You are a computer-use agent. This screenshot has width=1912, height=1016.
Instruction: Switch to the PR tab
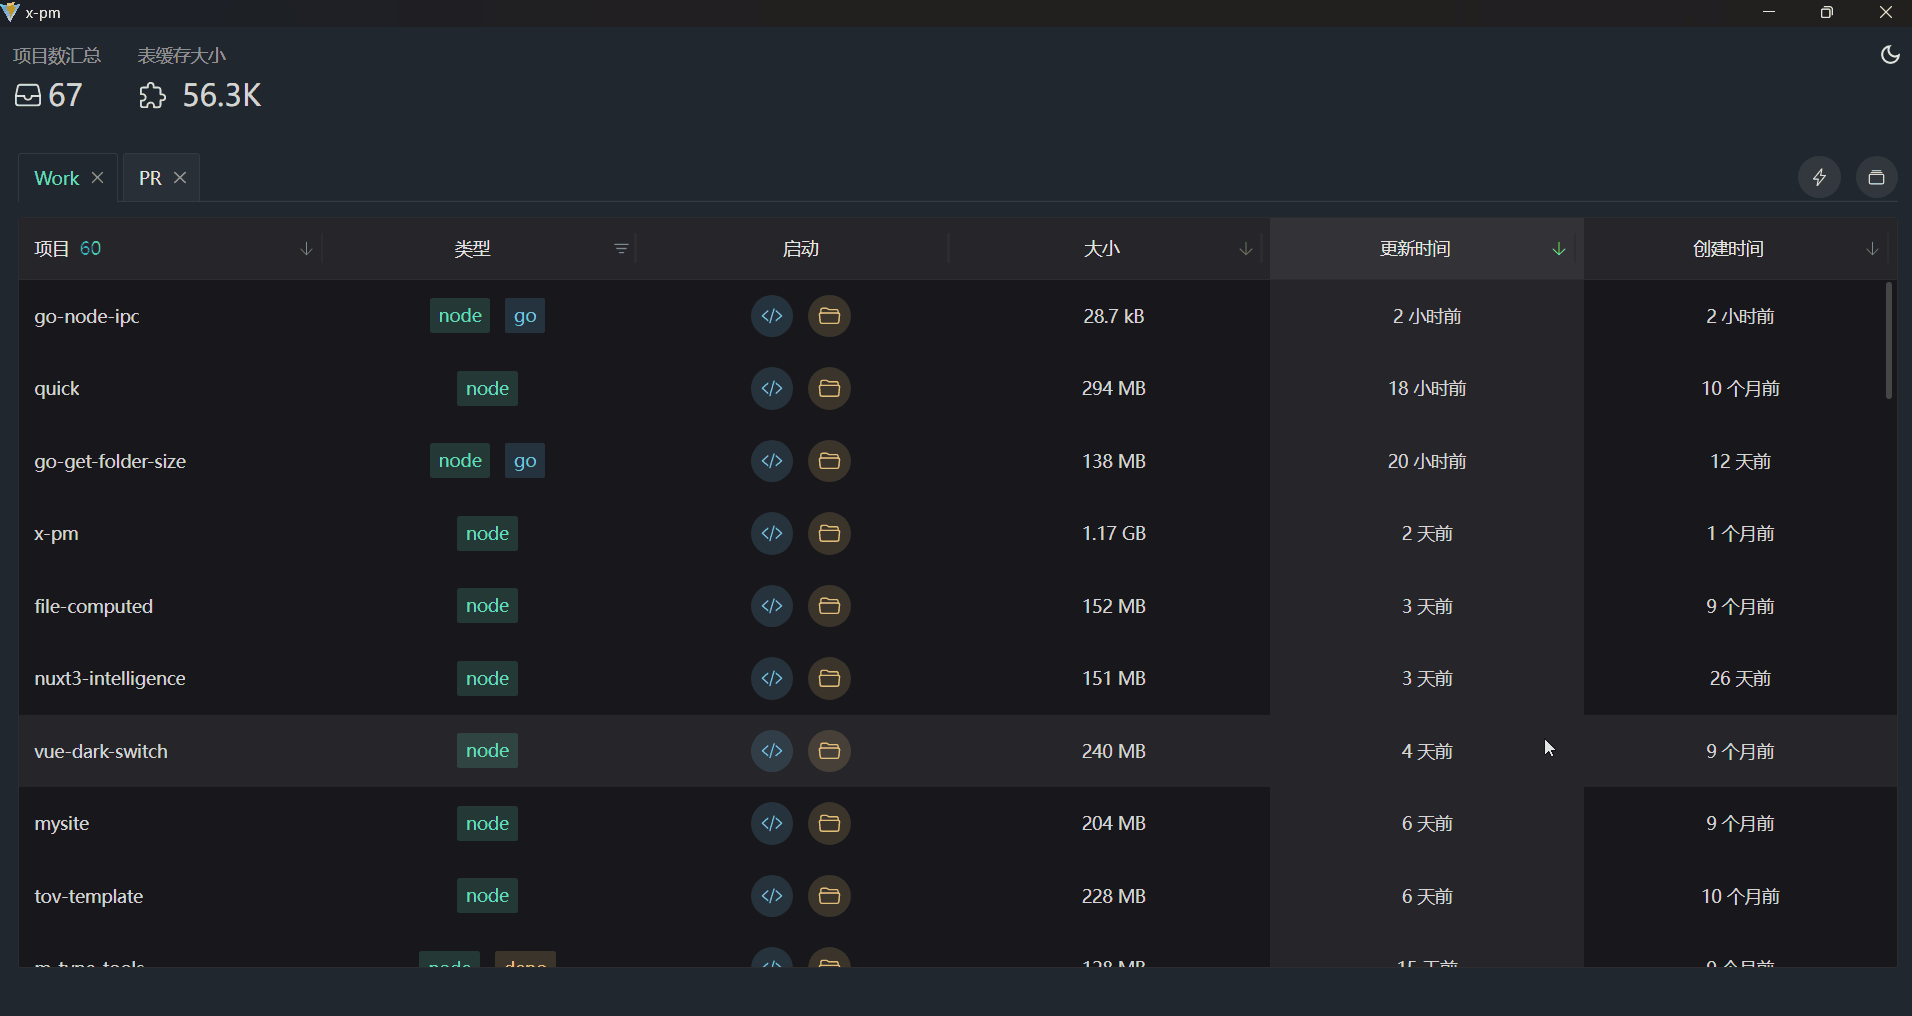150,178
